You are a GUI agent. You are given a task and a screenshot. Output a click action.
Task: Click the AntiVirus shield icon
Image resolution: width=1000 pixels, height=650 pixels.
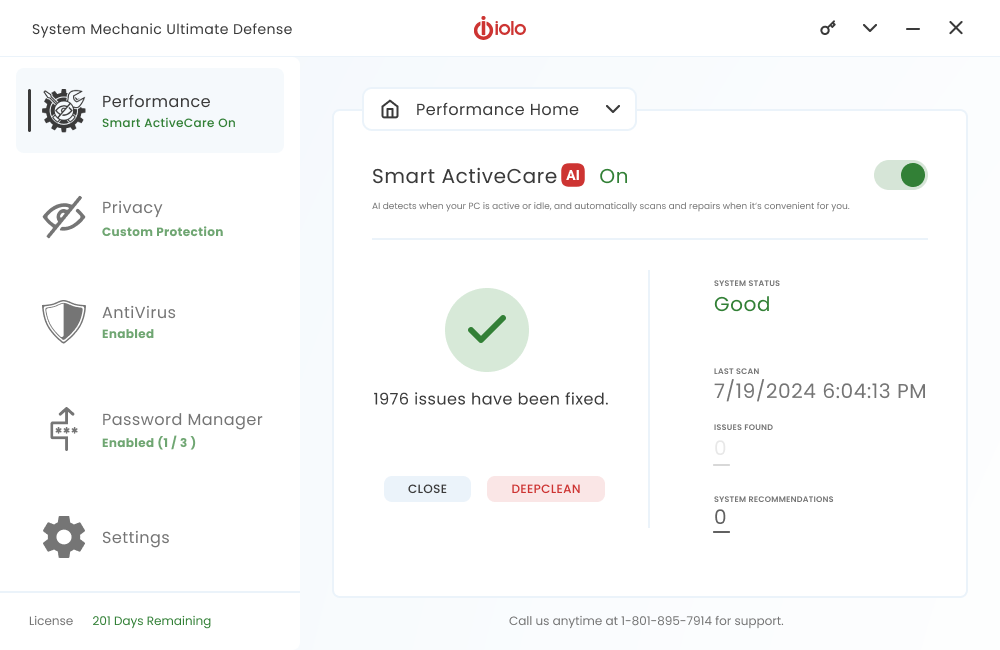pos(64,322)
